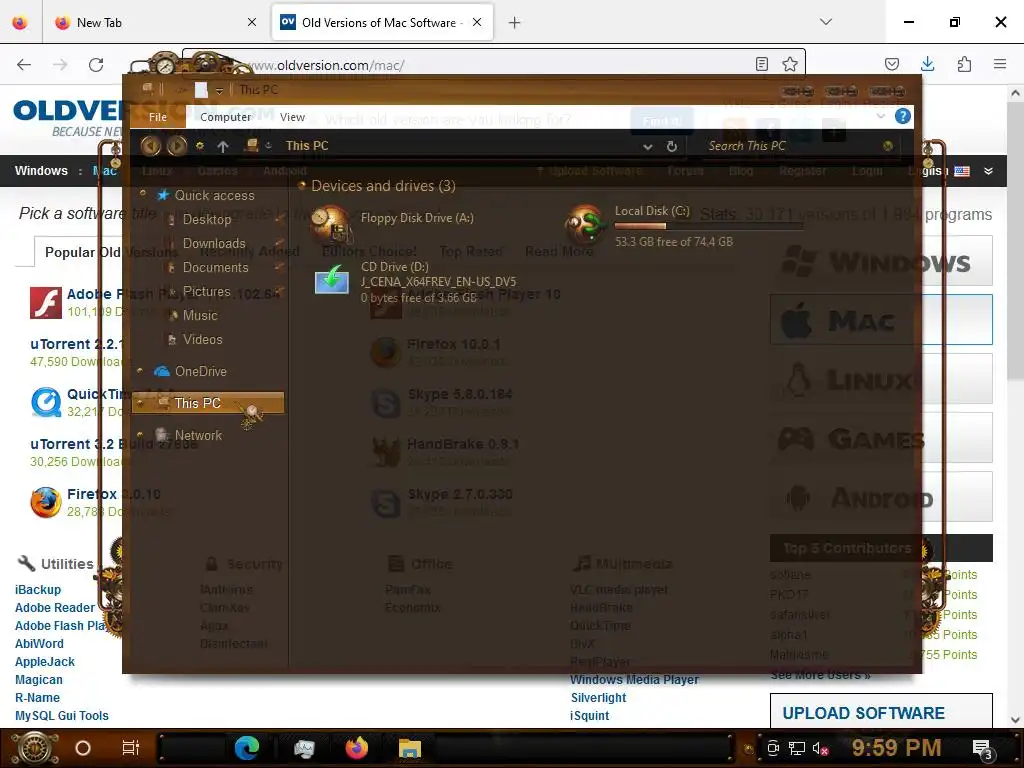Open a new Firefox tab with plus
The image size is (1024, 768).
[x=515, y=23]
